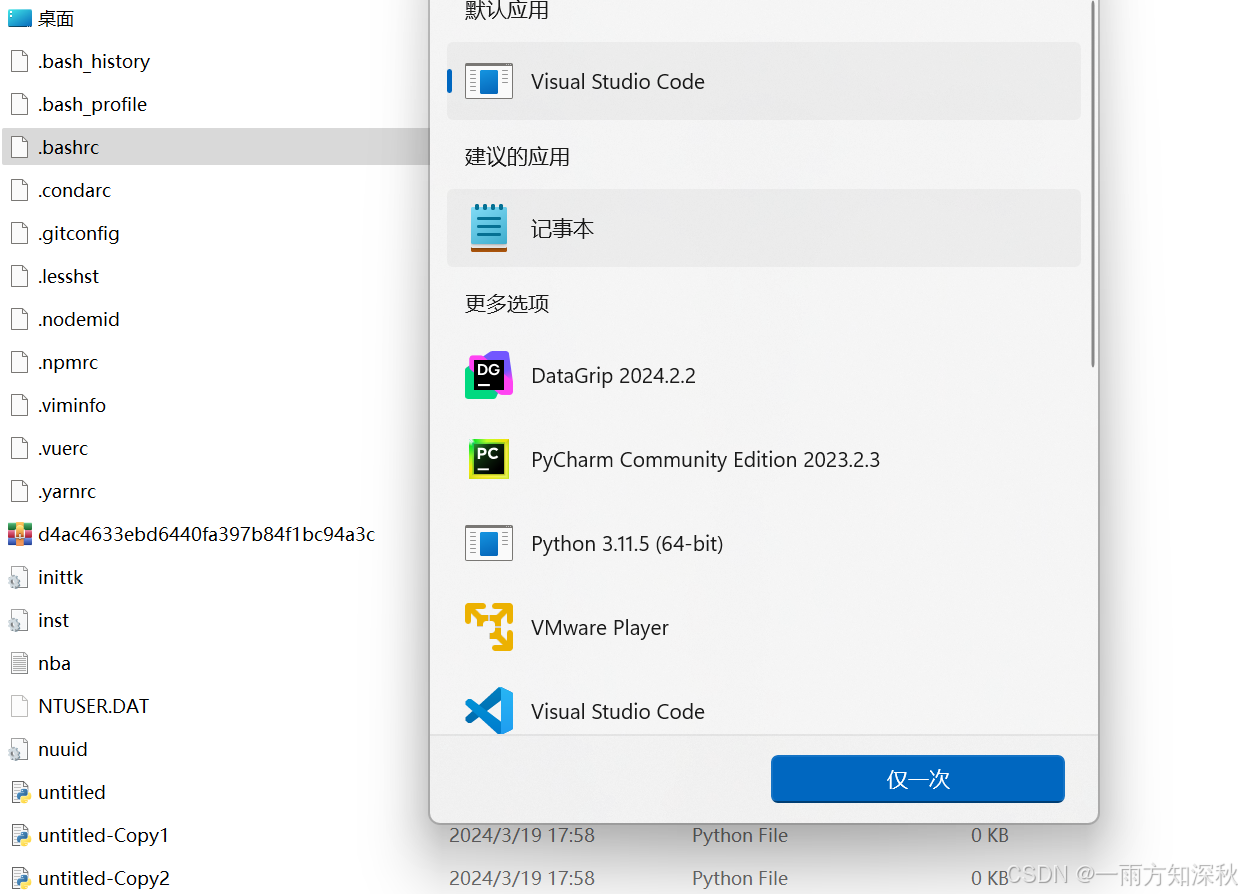1242x894 pixels.
Task: Click the blue Visual Studio Code logo icon
Action: point(489,711)
